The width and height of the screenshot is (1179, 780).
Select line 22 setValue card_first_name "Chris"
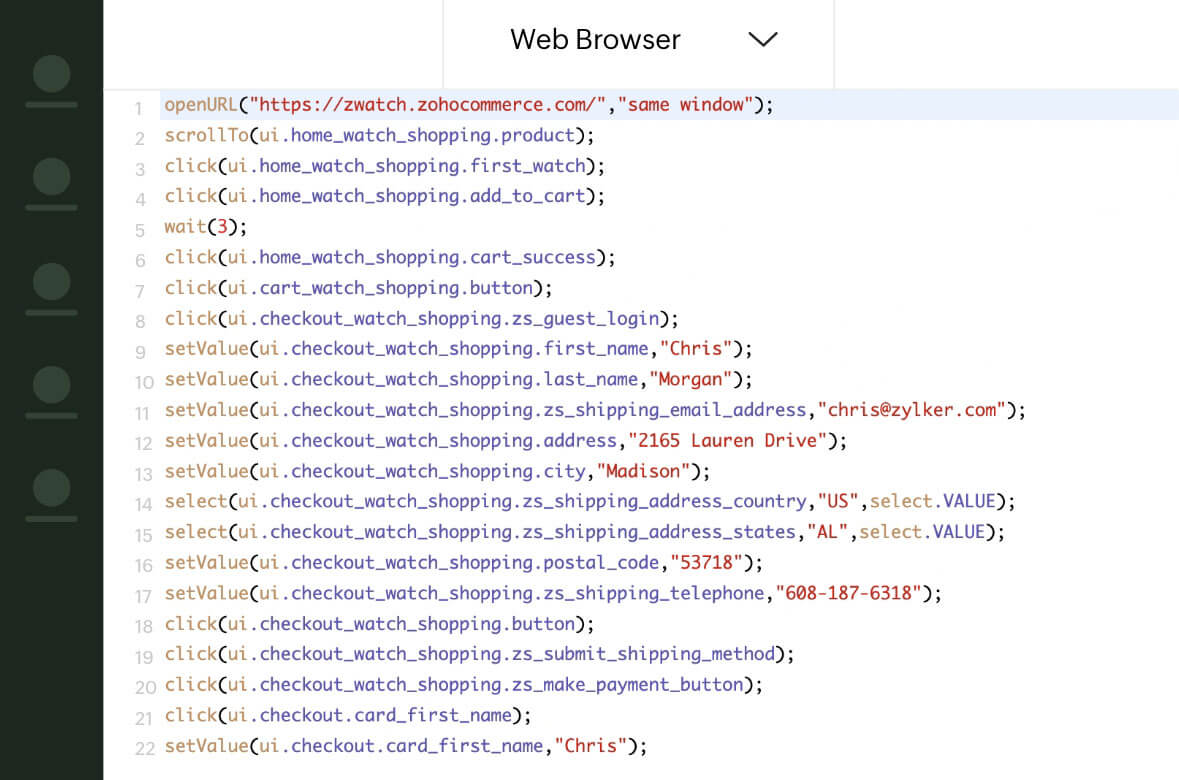(405, 746)
